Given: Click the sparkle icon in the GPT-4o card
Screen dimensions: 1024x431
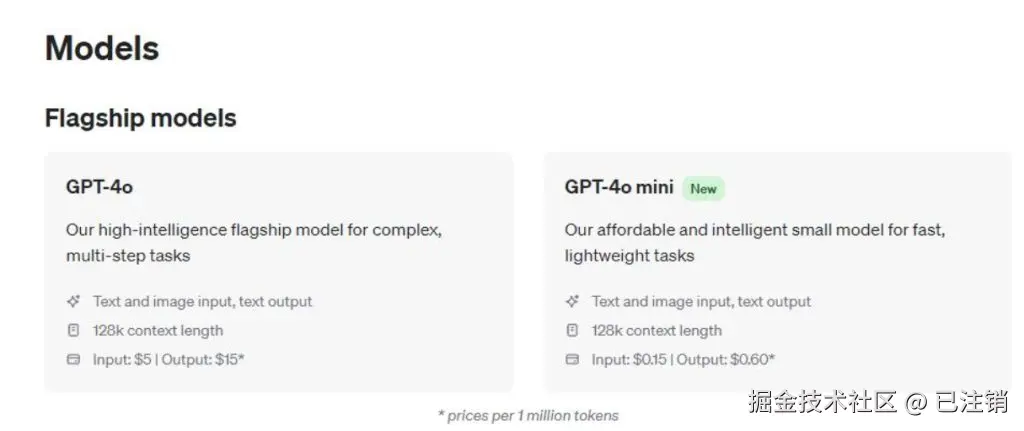Looking at the screenshot, I should [73, 301].
